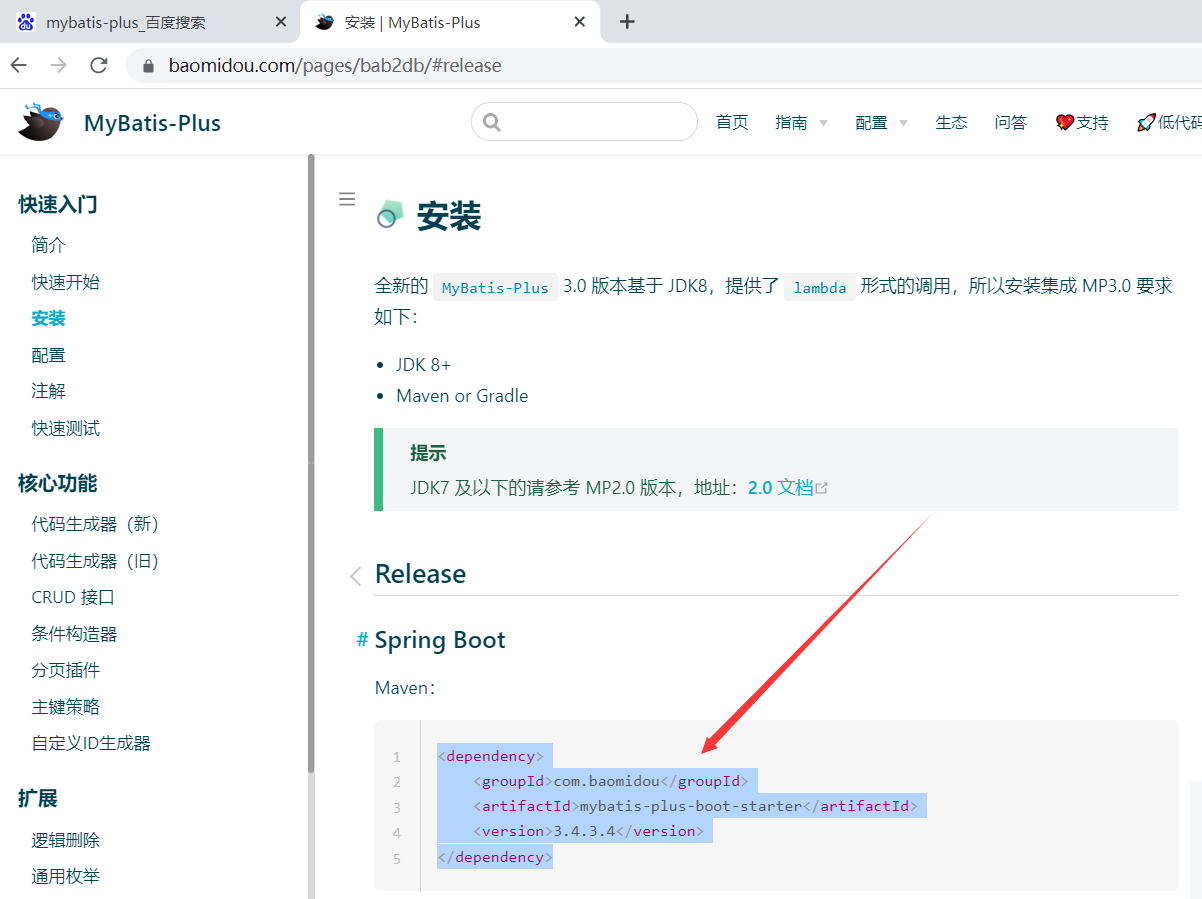Open 自定义ID生成器 in sidebar

pyautogui.click(x=91, y=743)
